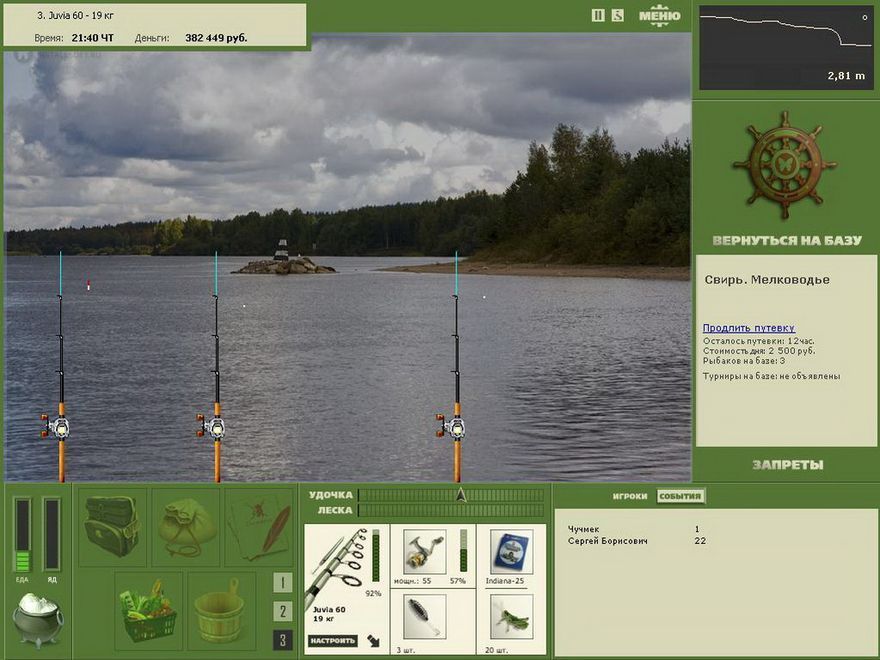Expand tackle panel with diagonal arrow
Viewport: 880px width, 660px height.
click(375, 640)
